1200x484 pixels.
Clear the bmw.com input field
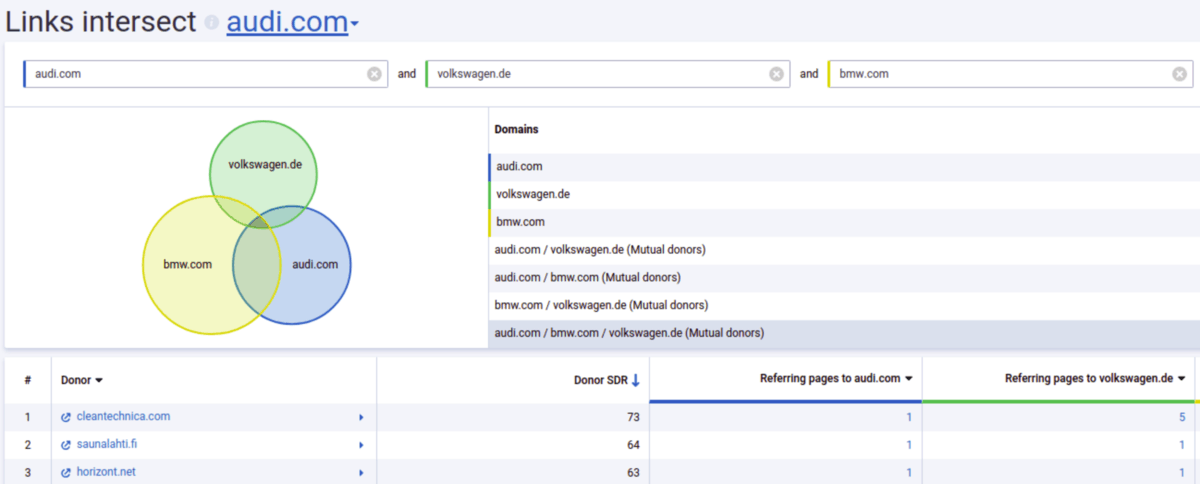tap(1179, 74)
